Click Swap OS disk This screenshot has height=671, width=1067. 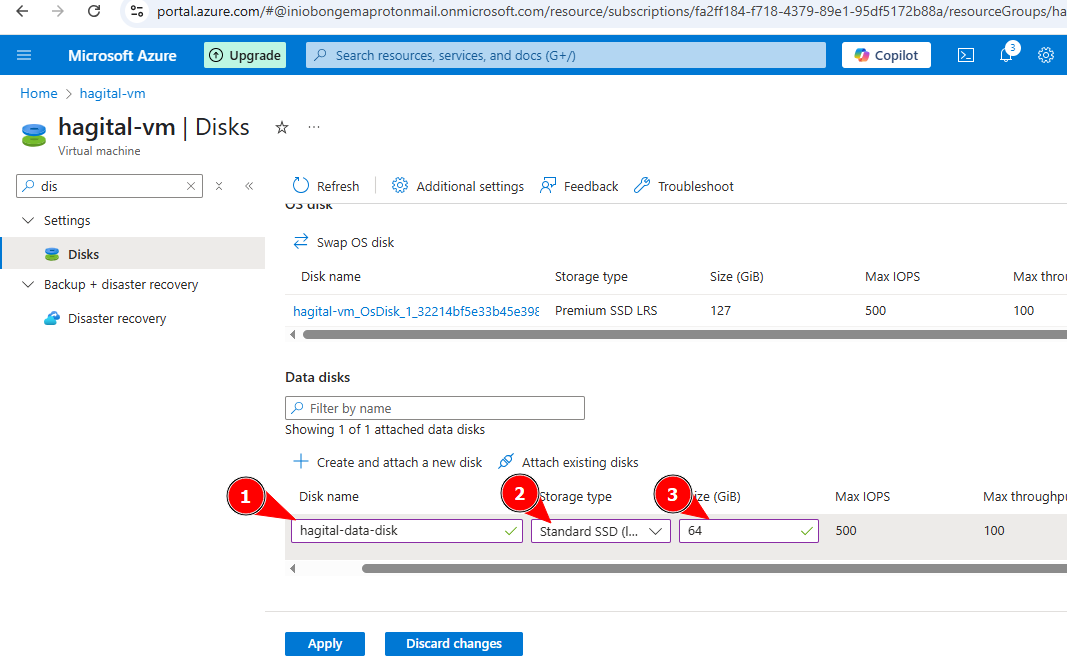[344, 242]
